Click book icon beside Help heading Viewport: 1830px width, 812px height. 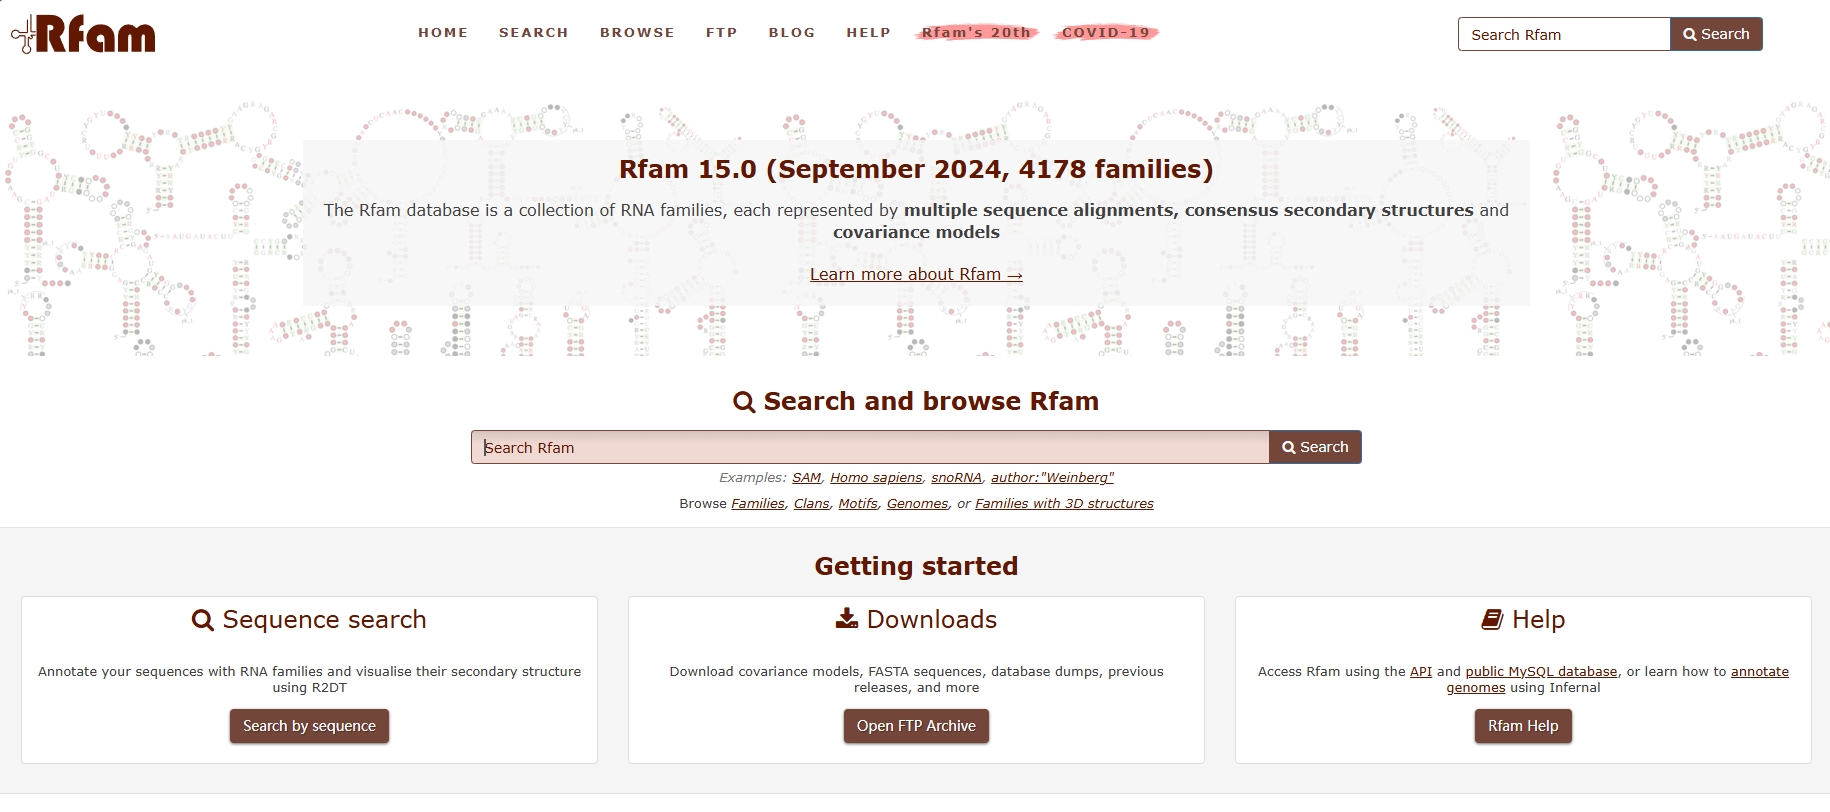coord(1492,620)
